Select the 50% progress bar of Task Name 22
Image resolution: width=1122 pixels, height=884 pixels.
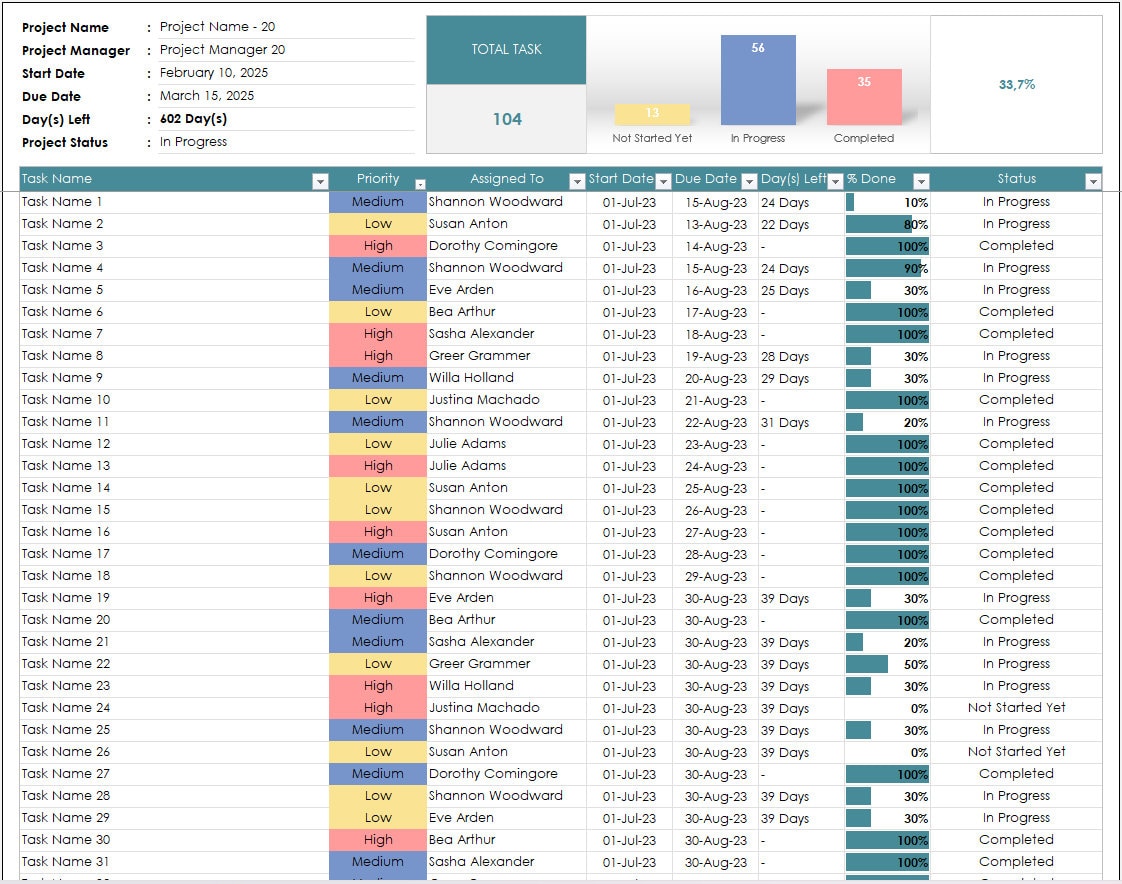point(887,664)
